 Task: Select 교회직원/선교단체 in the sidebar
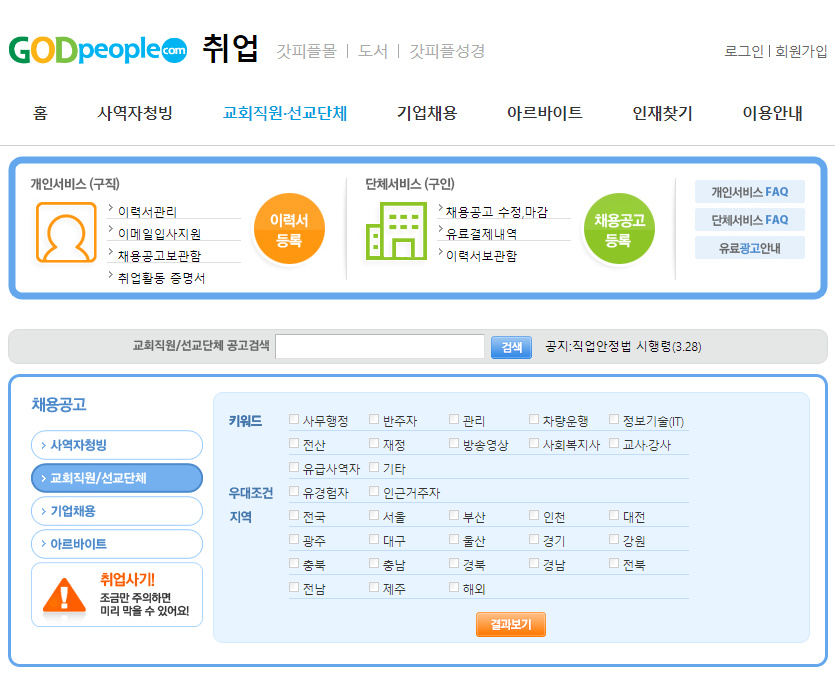point(117,478)
